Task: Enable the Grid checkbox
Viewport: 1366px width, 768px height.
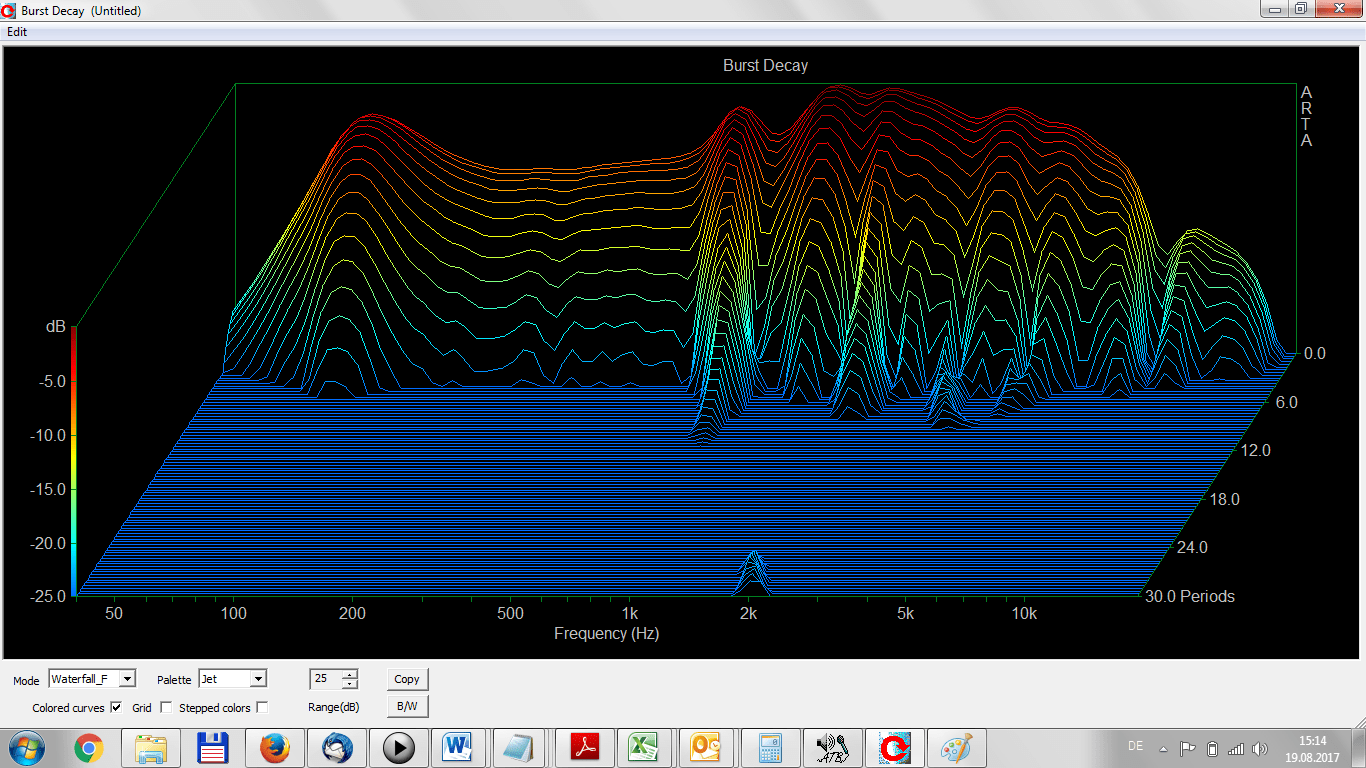Action: coord(166,707)
